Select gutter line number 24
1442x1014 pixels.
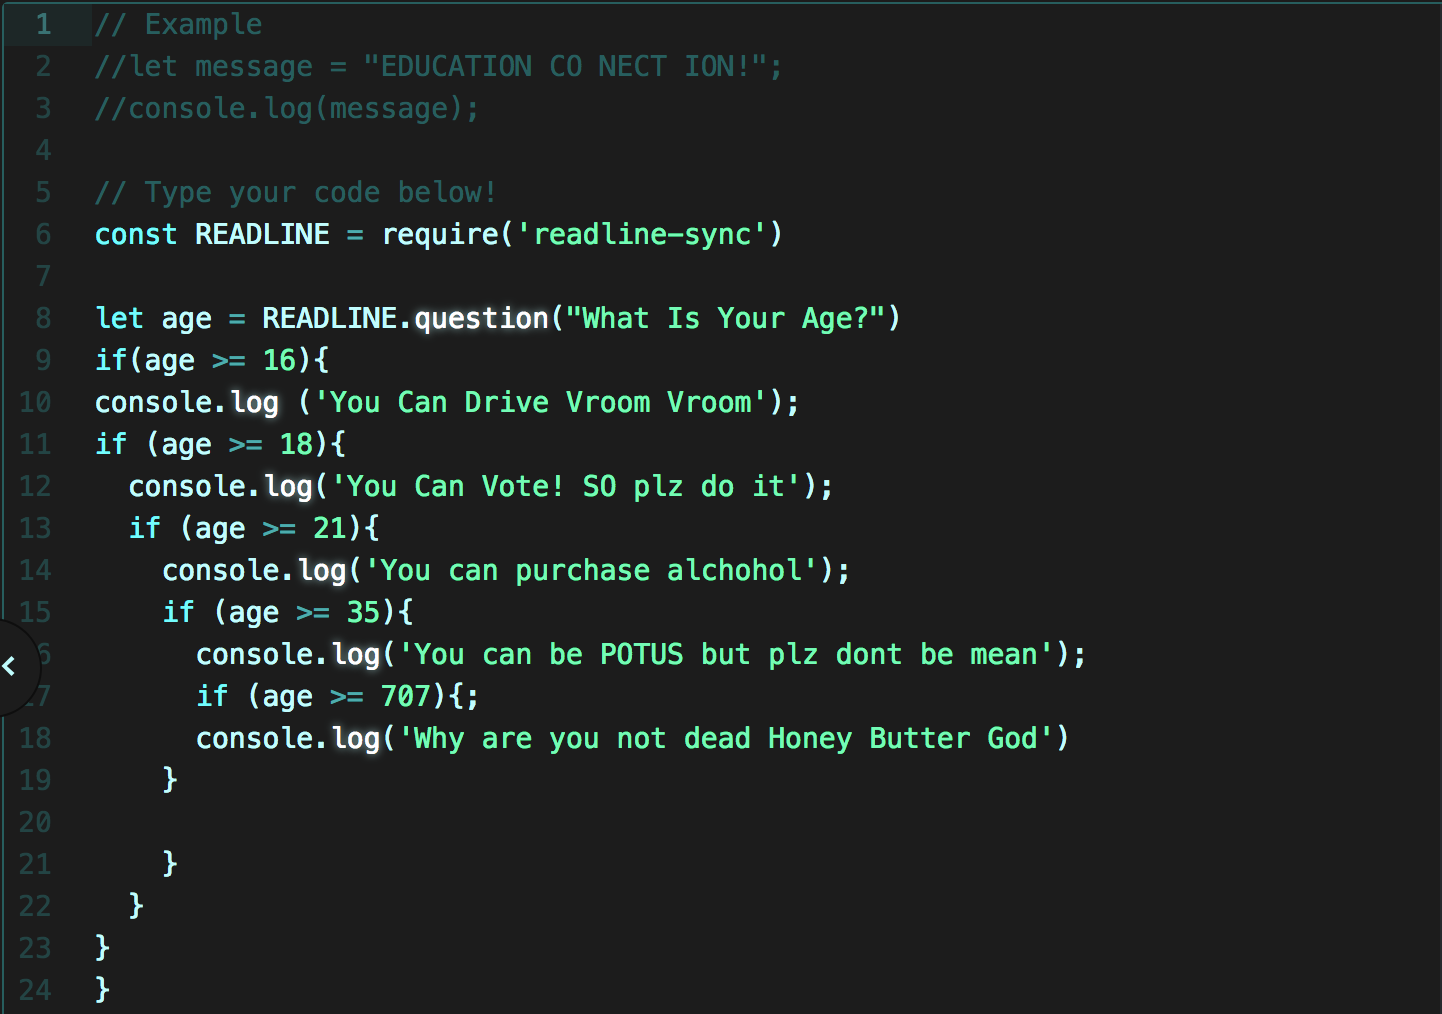coord(35,990)
